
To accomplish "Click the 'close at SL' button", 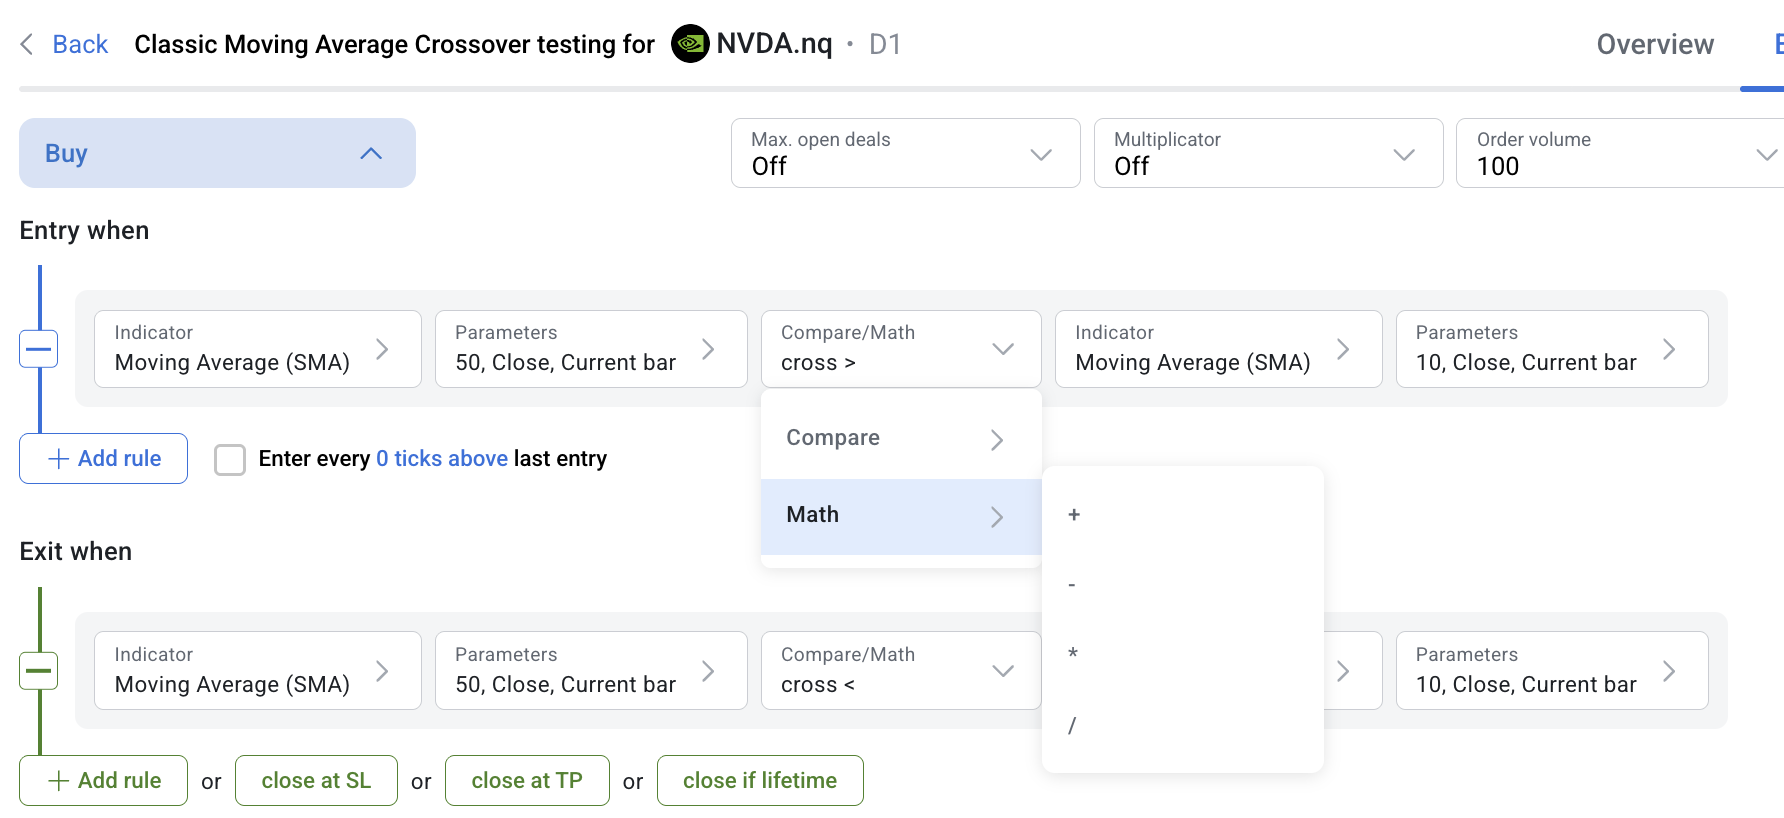I will tap(316, 781).
